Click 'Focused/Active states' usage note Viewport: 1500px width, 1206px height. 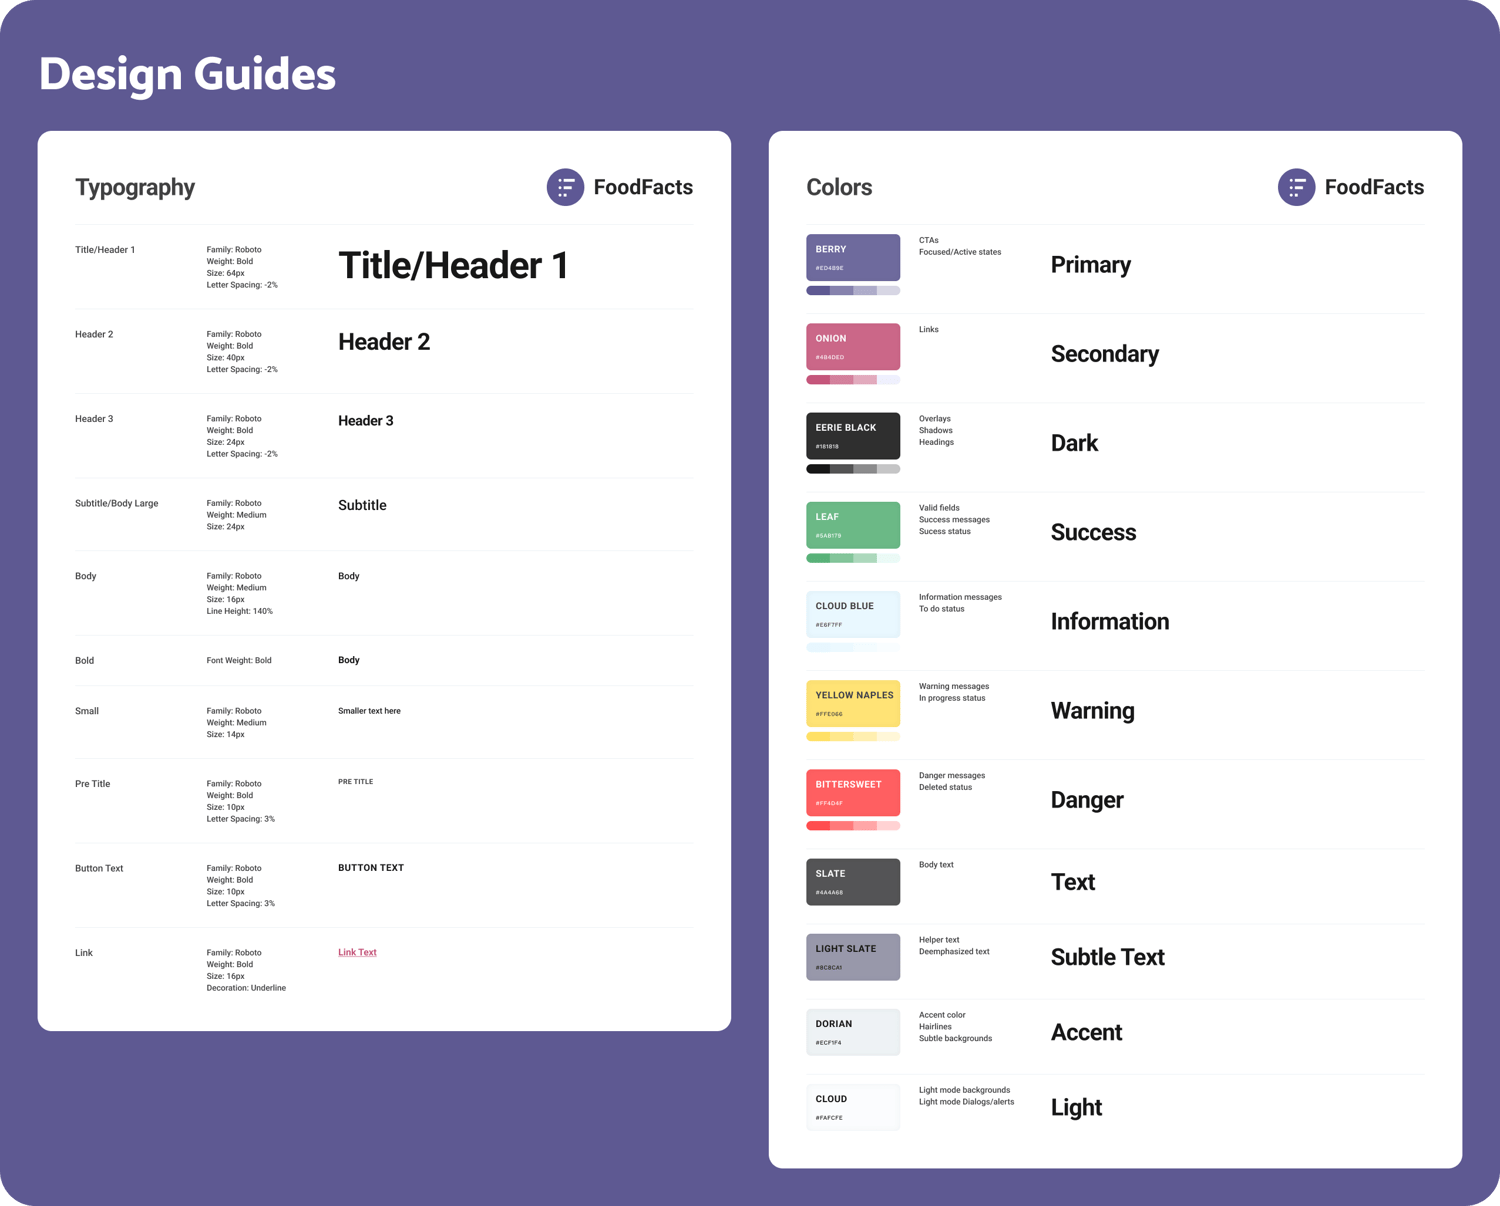pos(960,252)
